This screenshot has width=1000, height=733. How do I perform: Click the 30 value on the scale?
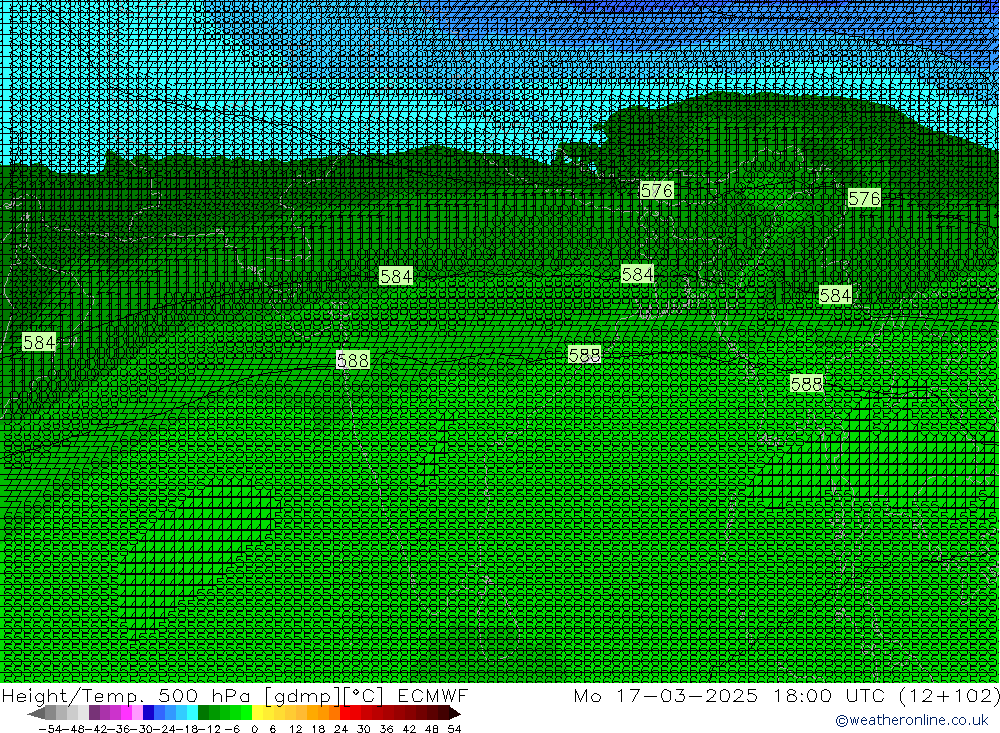[364, 729]
